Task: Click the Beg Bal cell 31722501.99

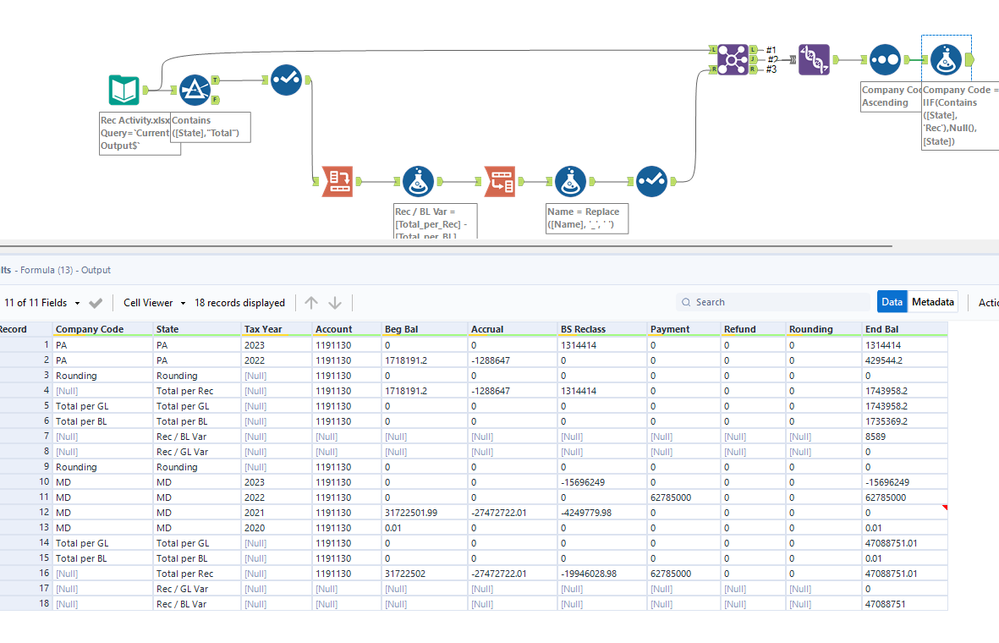Action: point(424,512)
